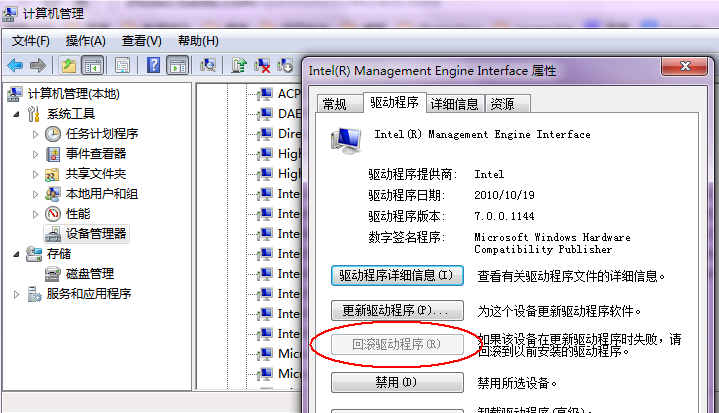Collapse the 存储 tree node
719x413 pixels.
[17, 254]
